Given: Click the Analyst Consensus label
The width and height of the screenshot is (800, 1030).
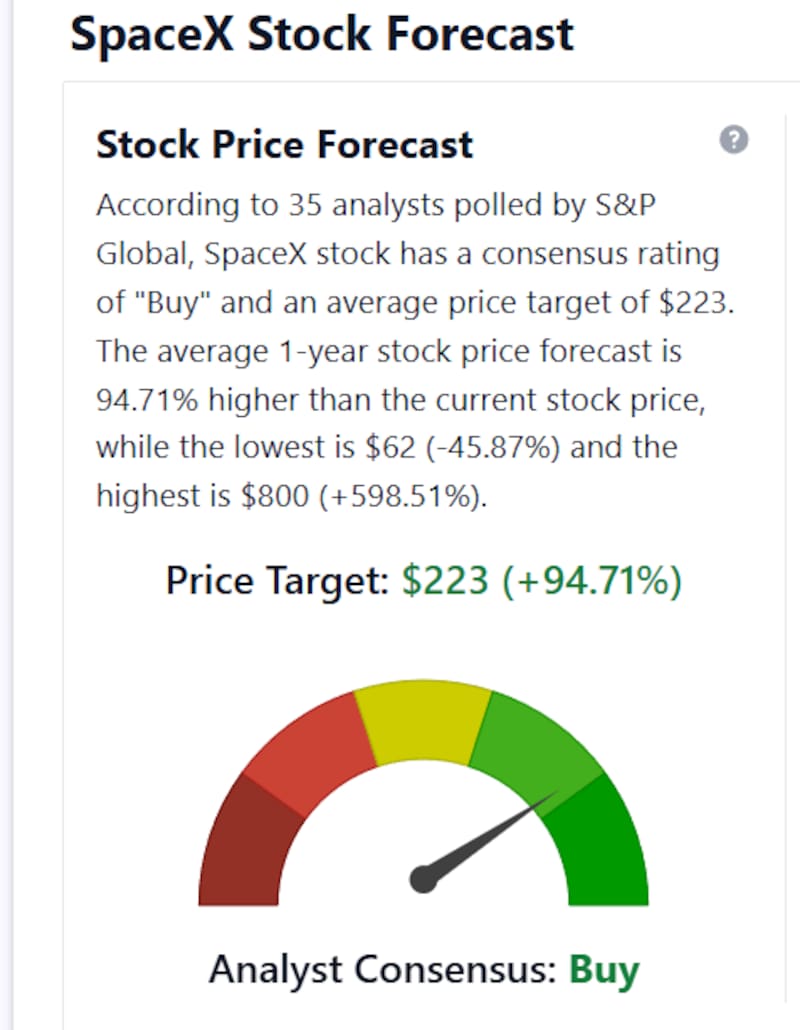Looking at the screenshot, I should 383,969.
